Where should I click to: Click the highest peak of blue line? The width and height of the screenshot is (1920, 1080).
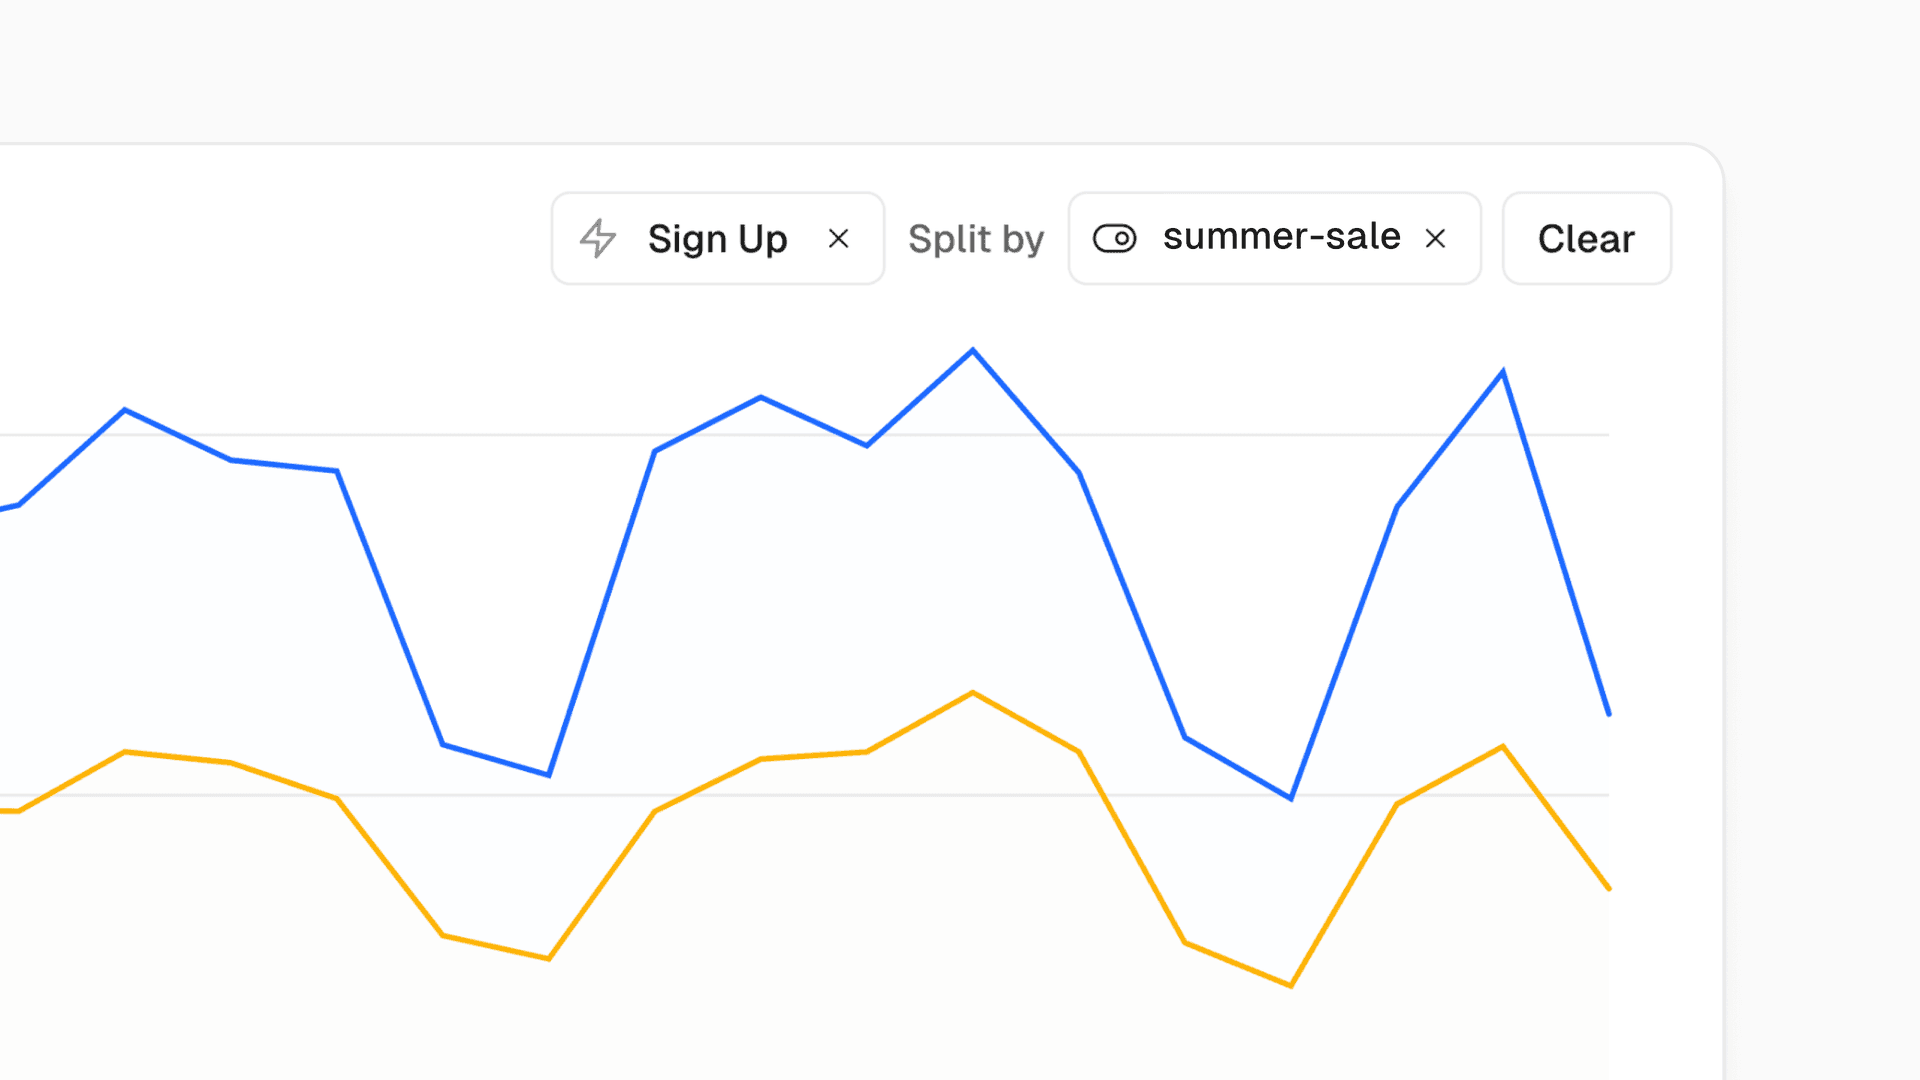973,350
